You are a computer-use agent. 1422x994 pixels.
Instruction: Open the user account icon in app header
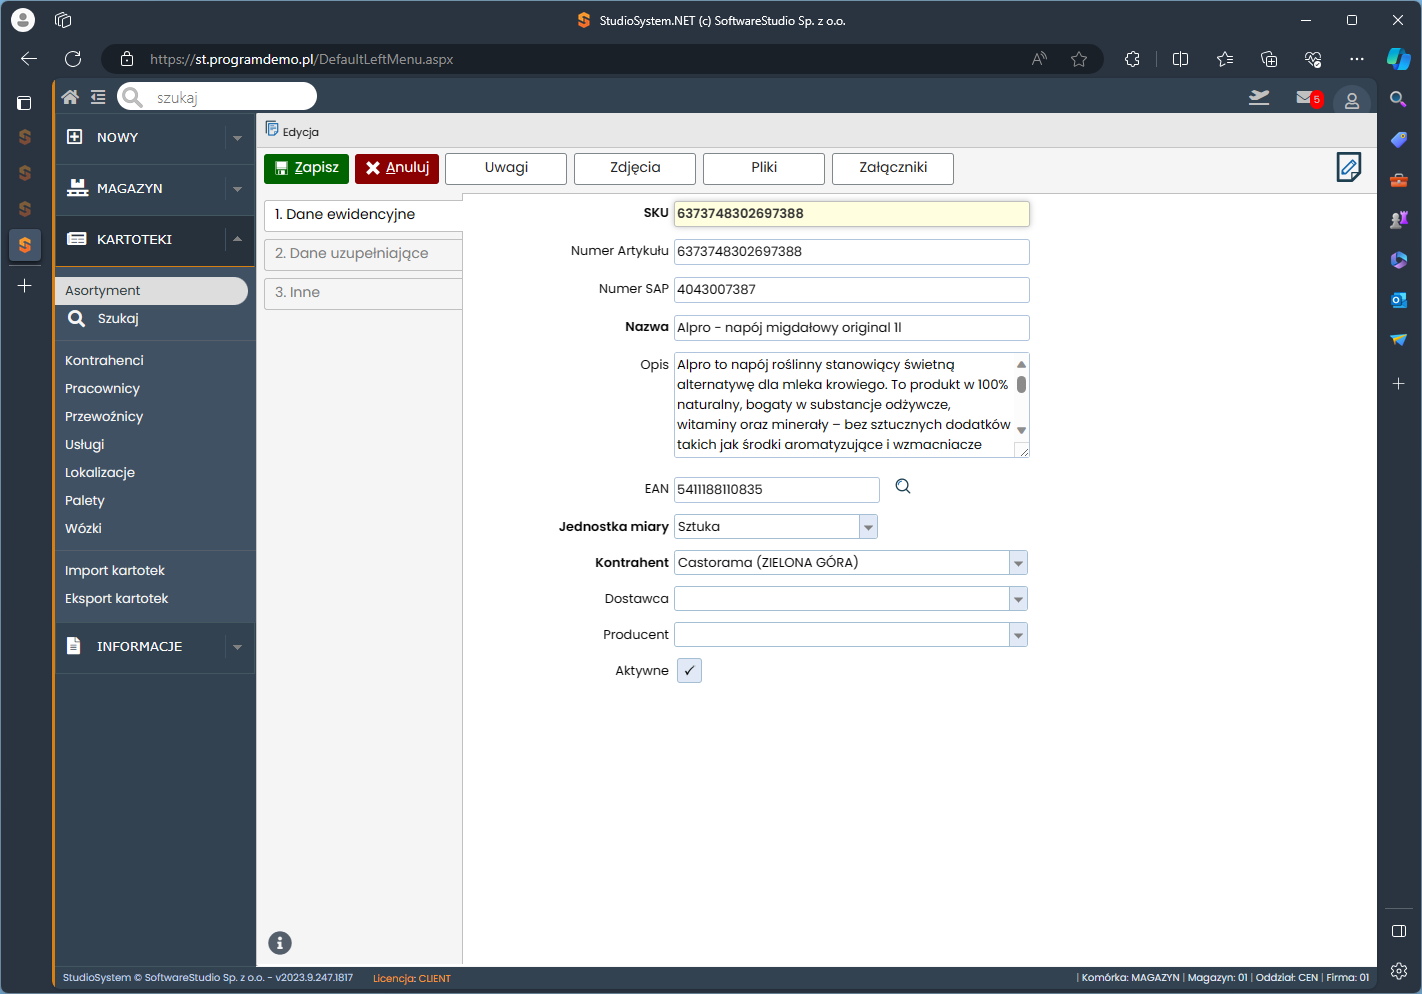[x=1351, y=100]
